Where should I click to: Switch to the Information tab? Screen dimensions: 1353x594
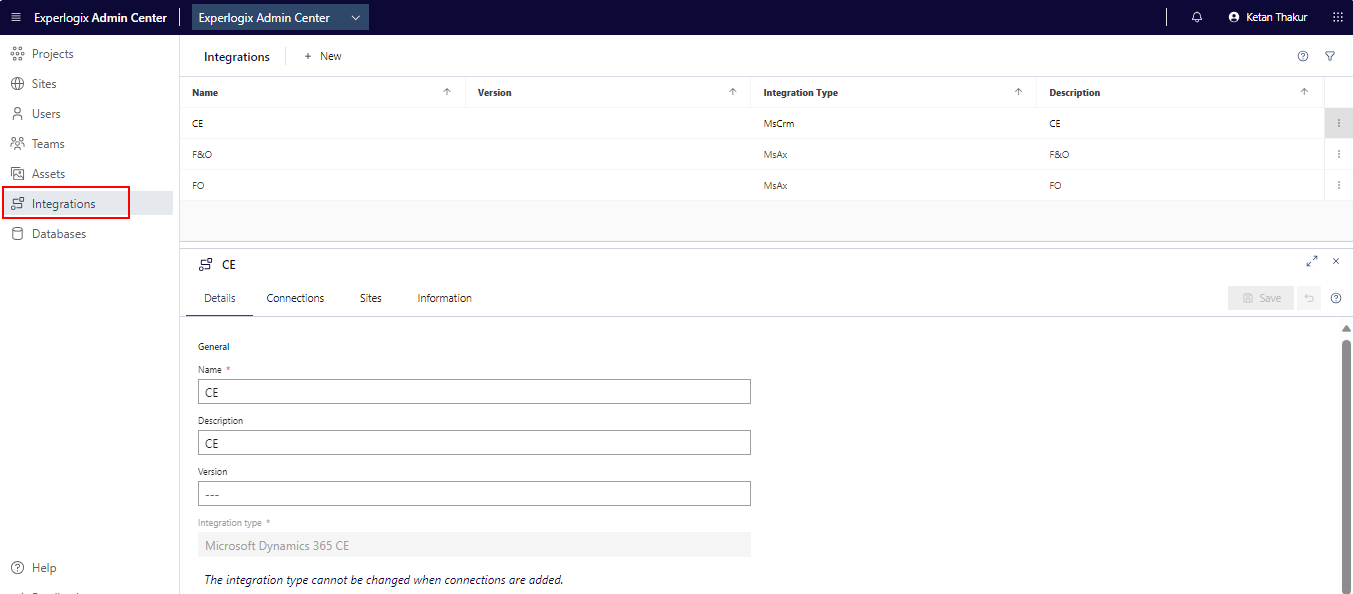pos(445,298)
